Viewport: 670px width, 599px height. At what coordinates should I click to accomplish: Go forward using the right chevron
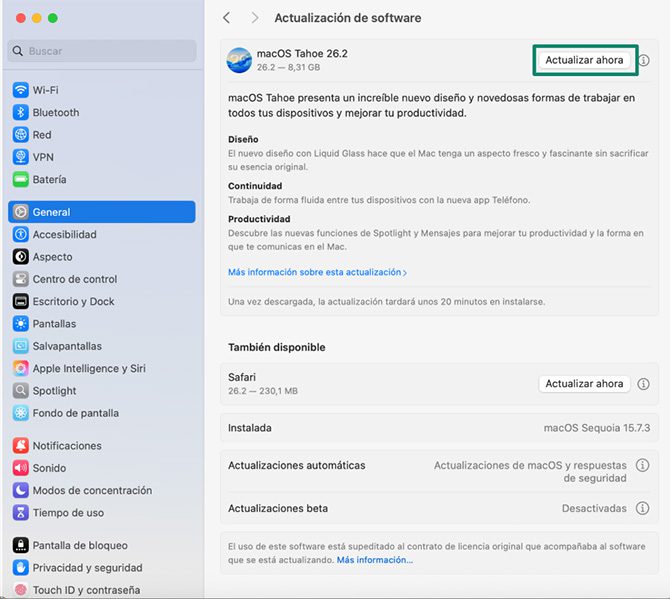[255, 18]
